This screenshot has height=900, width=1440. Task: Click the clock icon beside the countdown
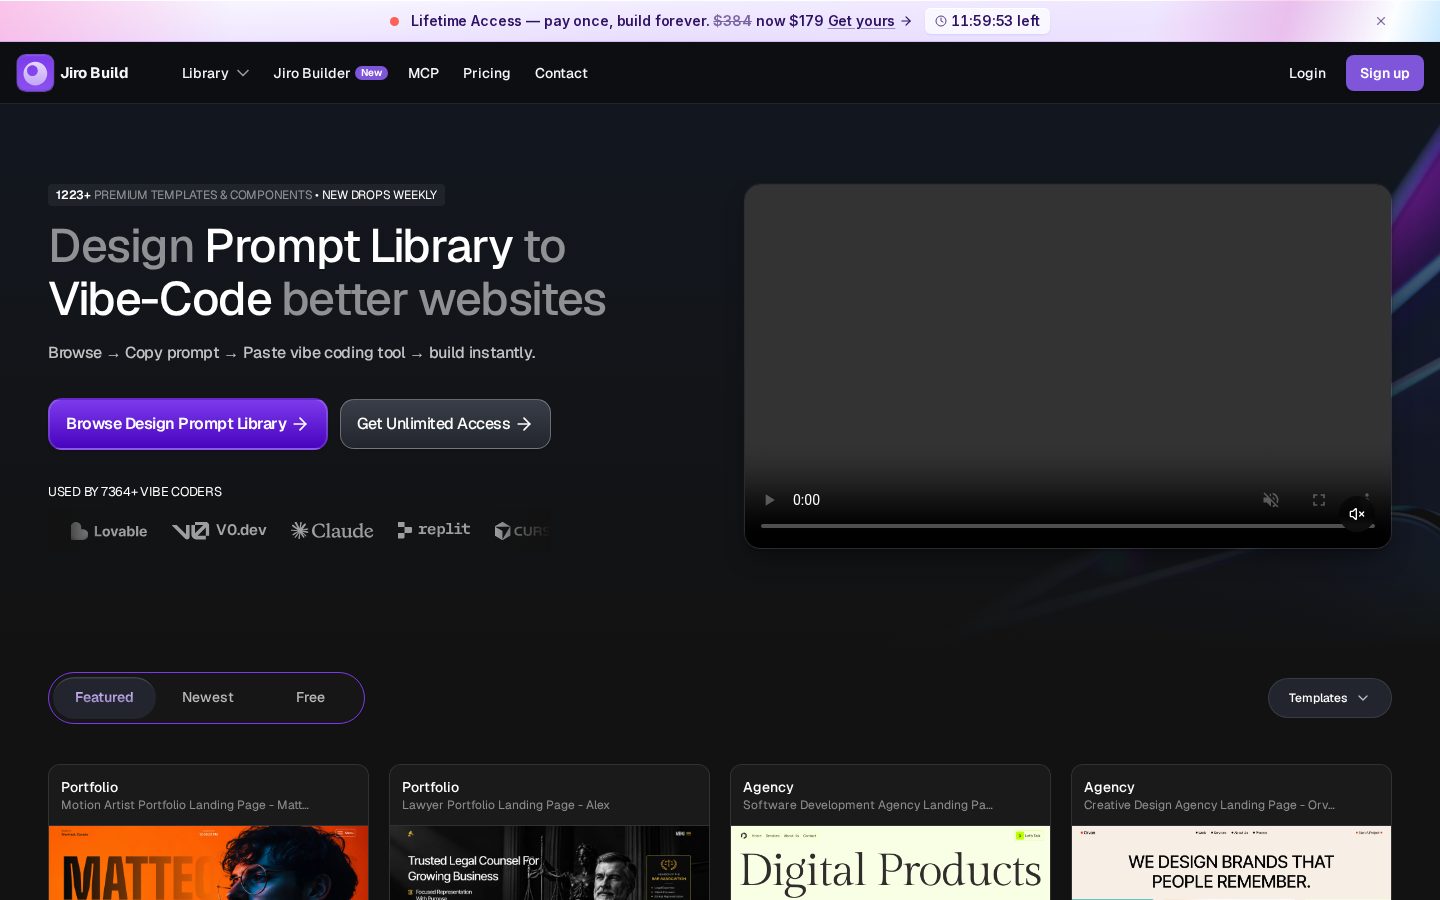coord(941,21)
